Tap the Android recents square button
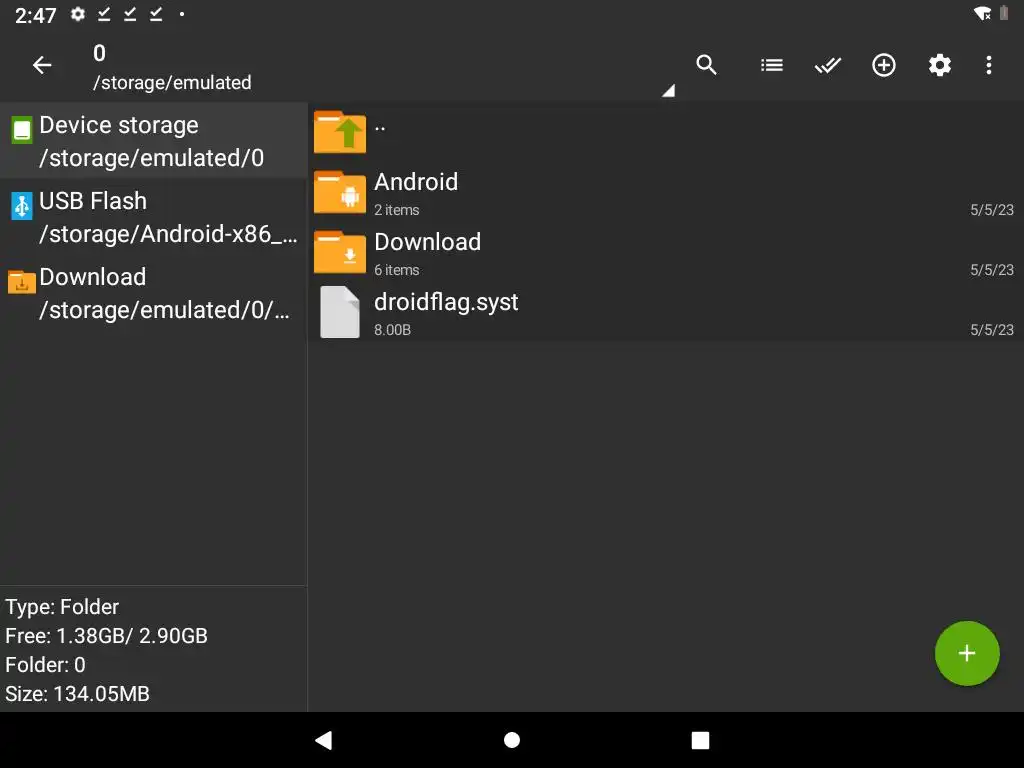Viewport: 1024px width, 768px height. click(x=700, y=740)
